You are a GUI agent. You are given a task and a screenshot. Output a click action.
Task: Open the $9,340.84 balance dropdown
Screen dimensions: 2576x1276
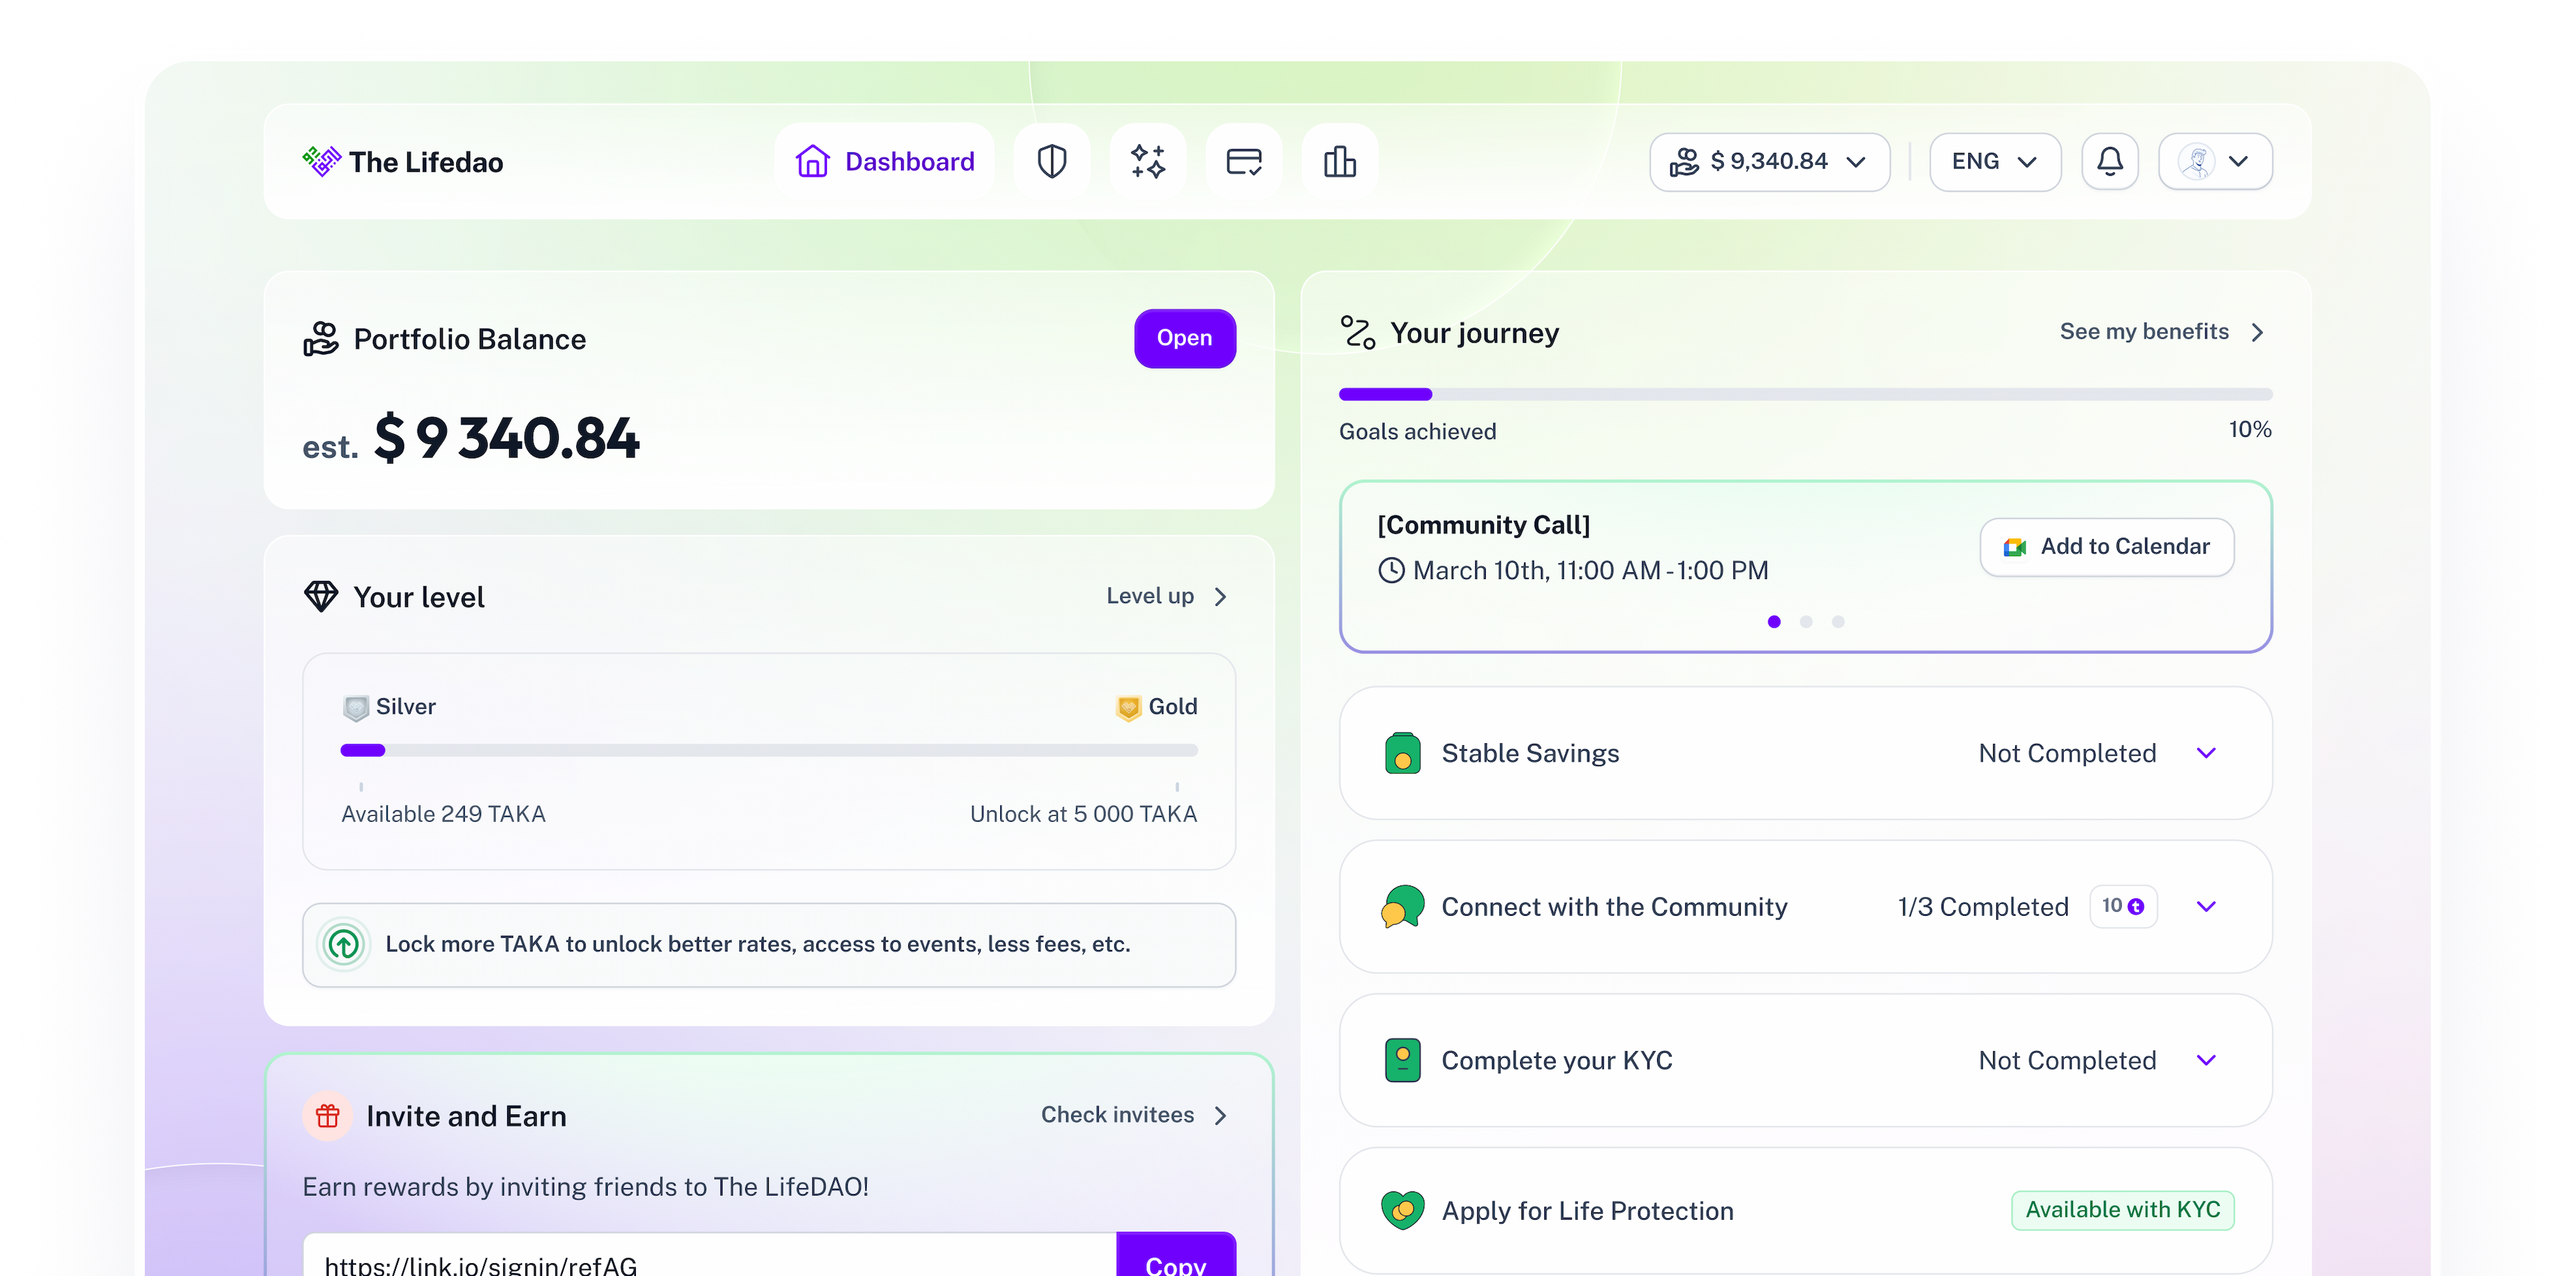(1769, 161)
